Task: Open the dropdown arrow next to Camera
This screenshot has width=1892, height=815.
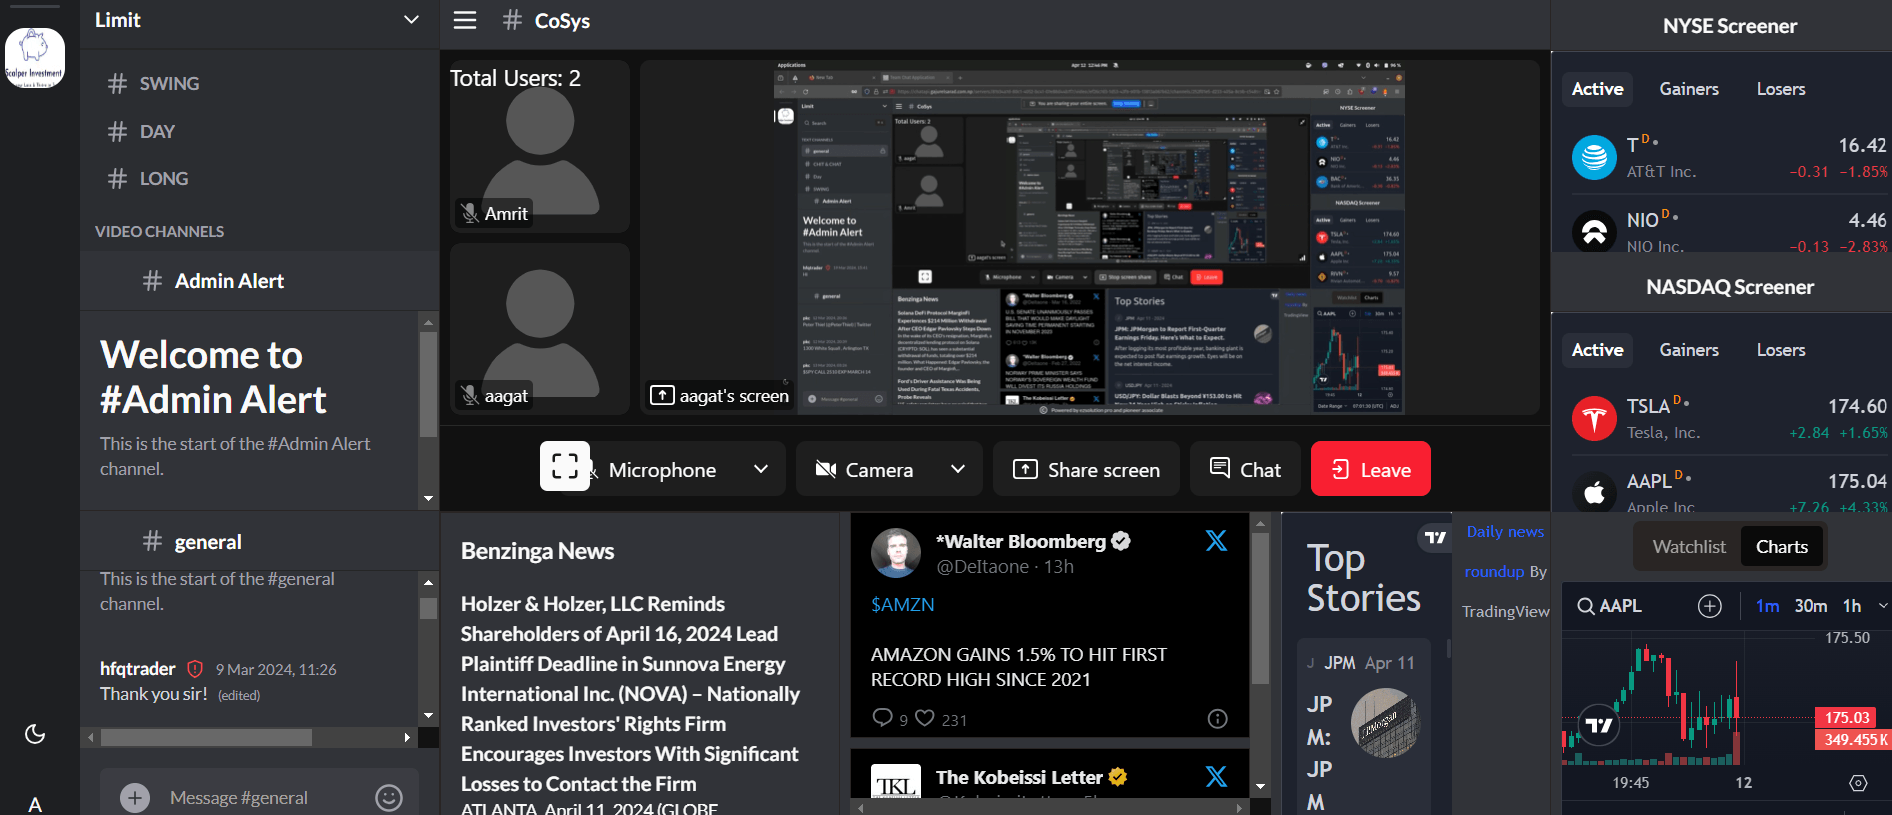Action: coord(958,469)
